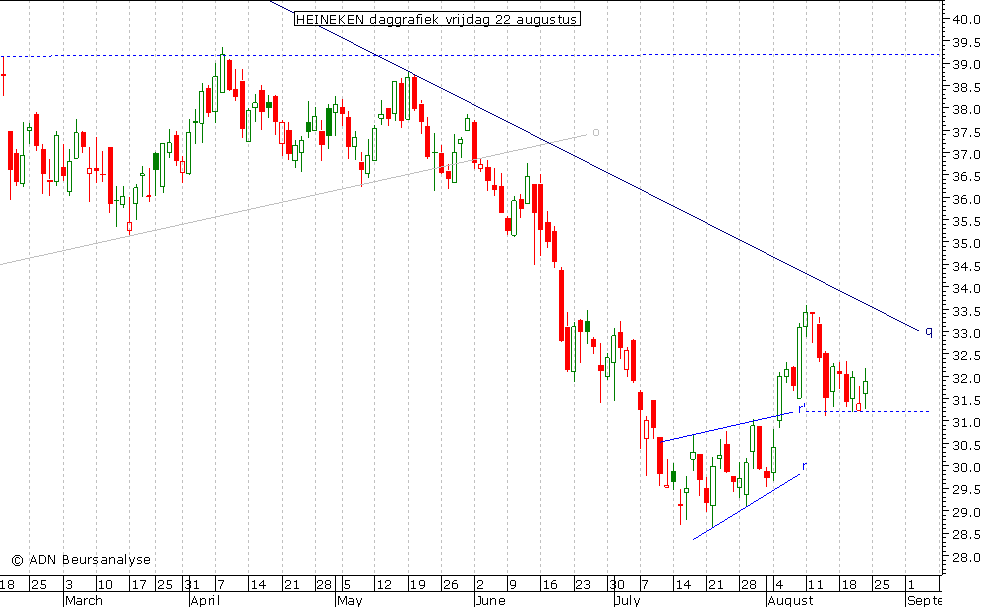Click the July 28 date tick label

point(749,585)
